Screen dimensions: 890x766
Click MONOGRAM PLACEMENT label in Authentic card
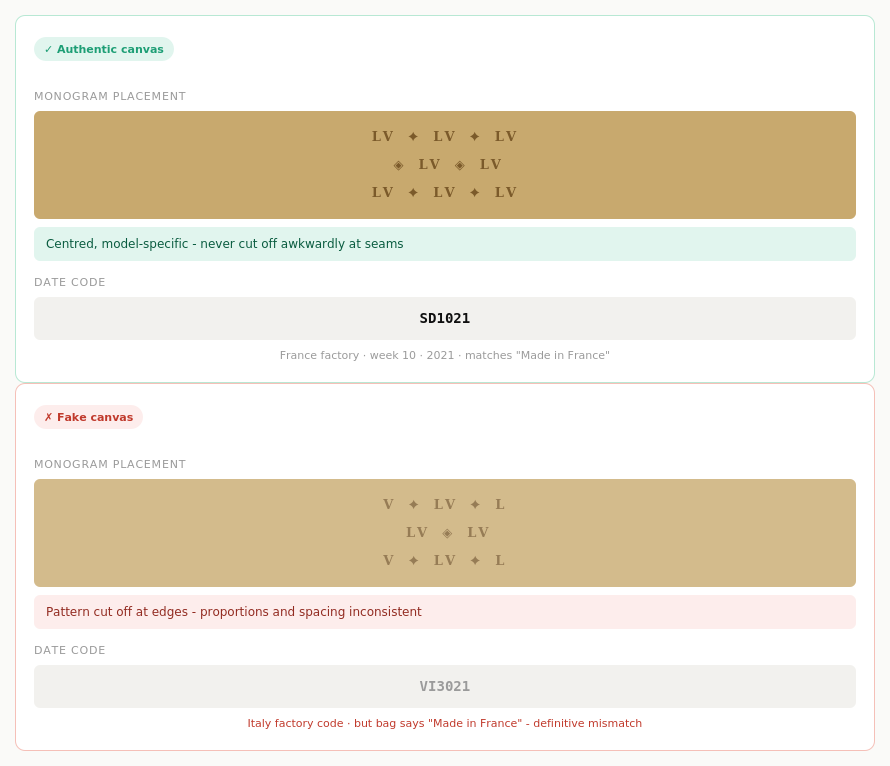(x=110, y=96)
